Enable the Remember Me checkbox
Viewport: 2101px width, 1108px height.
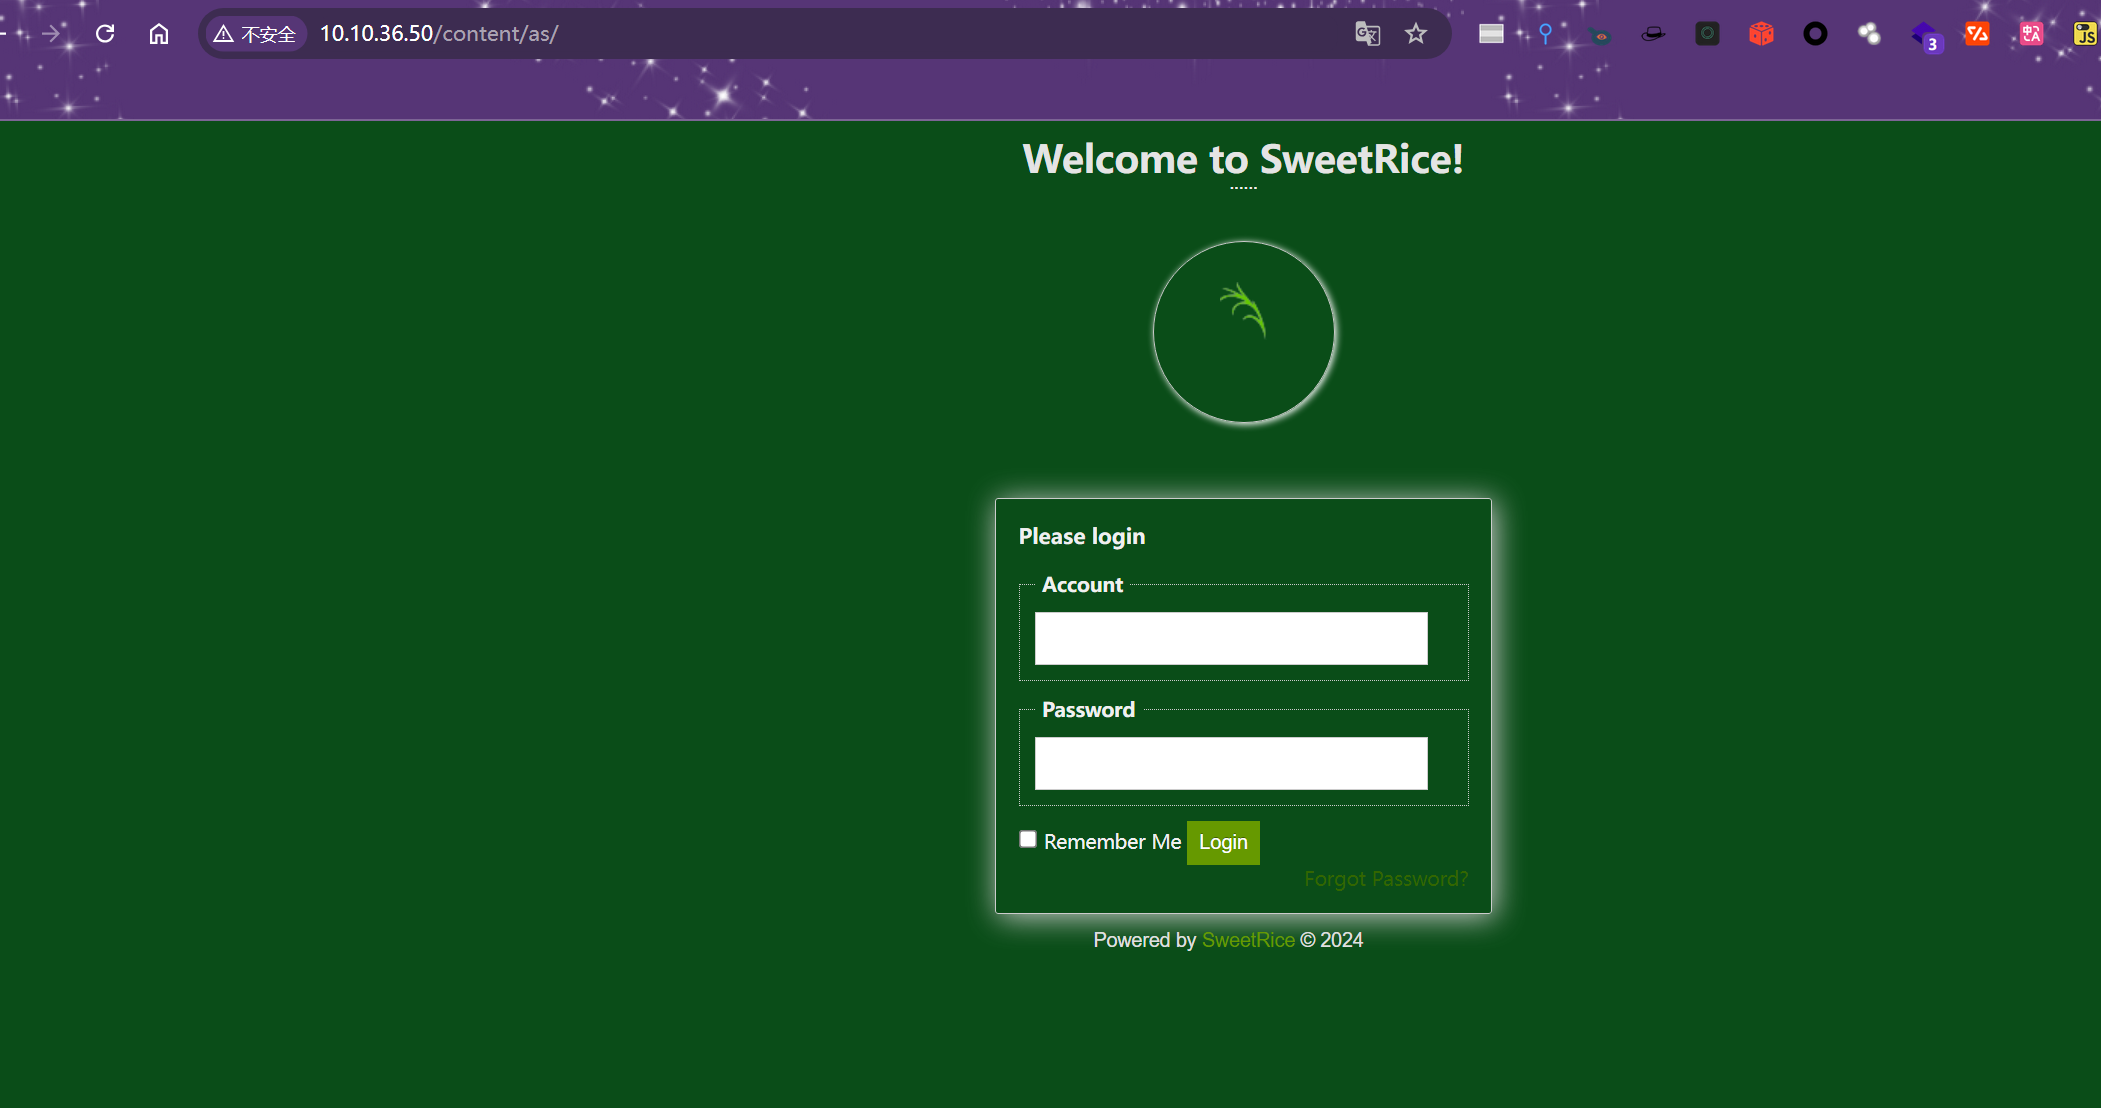tap(1028, 839)
